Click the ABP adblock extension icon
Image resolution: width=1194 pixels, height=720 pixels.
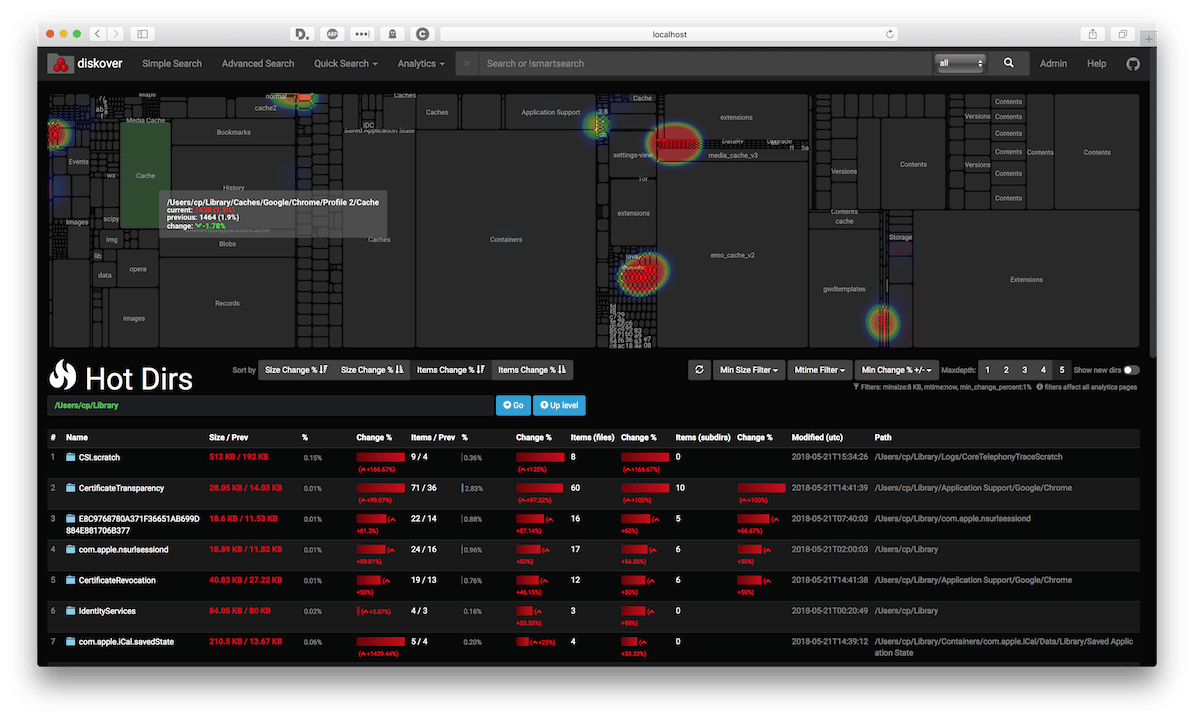[x=332, y=33]
